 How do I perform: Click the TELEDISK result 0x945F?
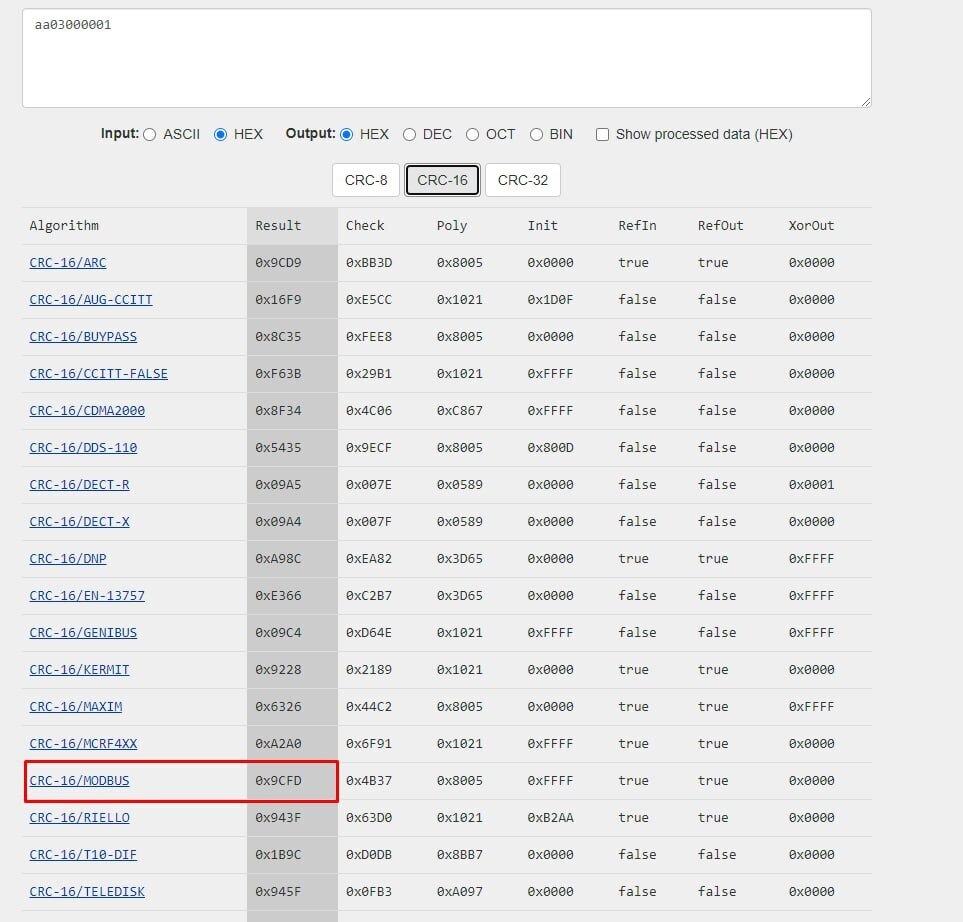[x=278, y=891]
